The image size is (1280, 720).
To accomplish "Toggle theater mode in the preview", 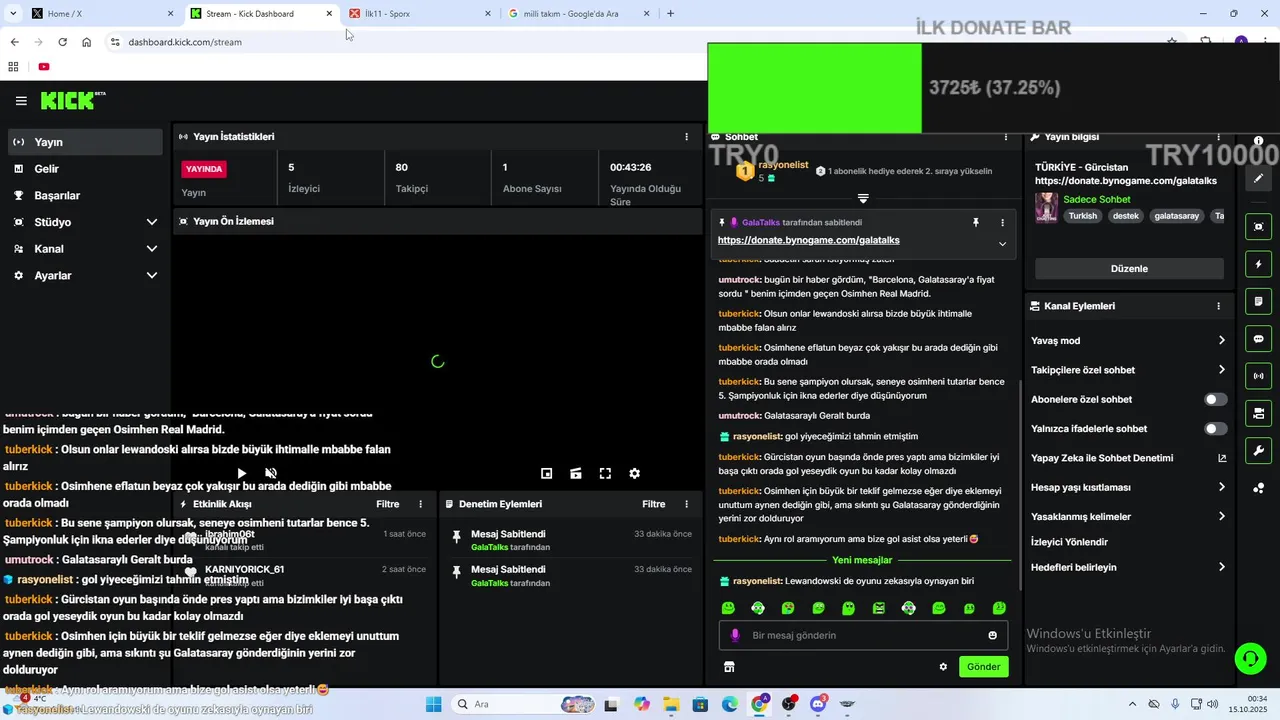I will [576, 473].
